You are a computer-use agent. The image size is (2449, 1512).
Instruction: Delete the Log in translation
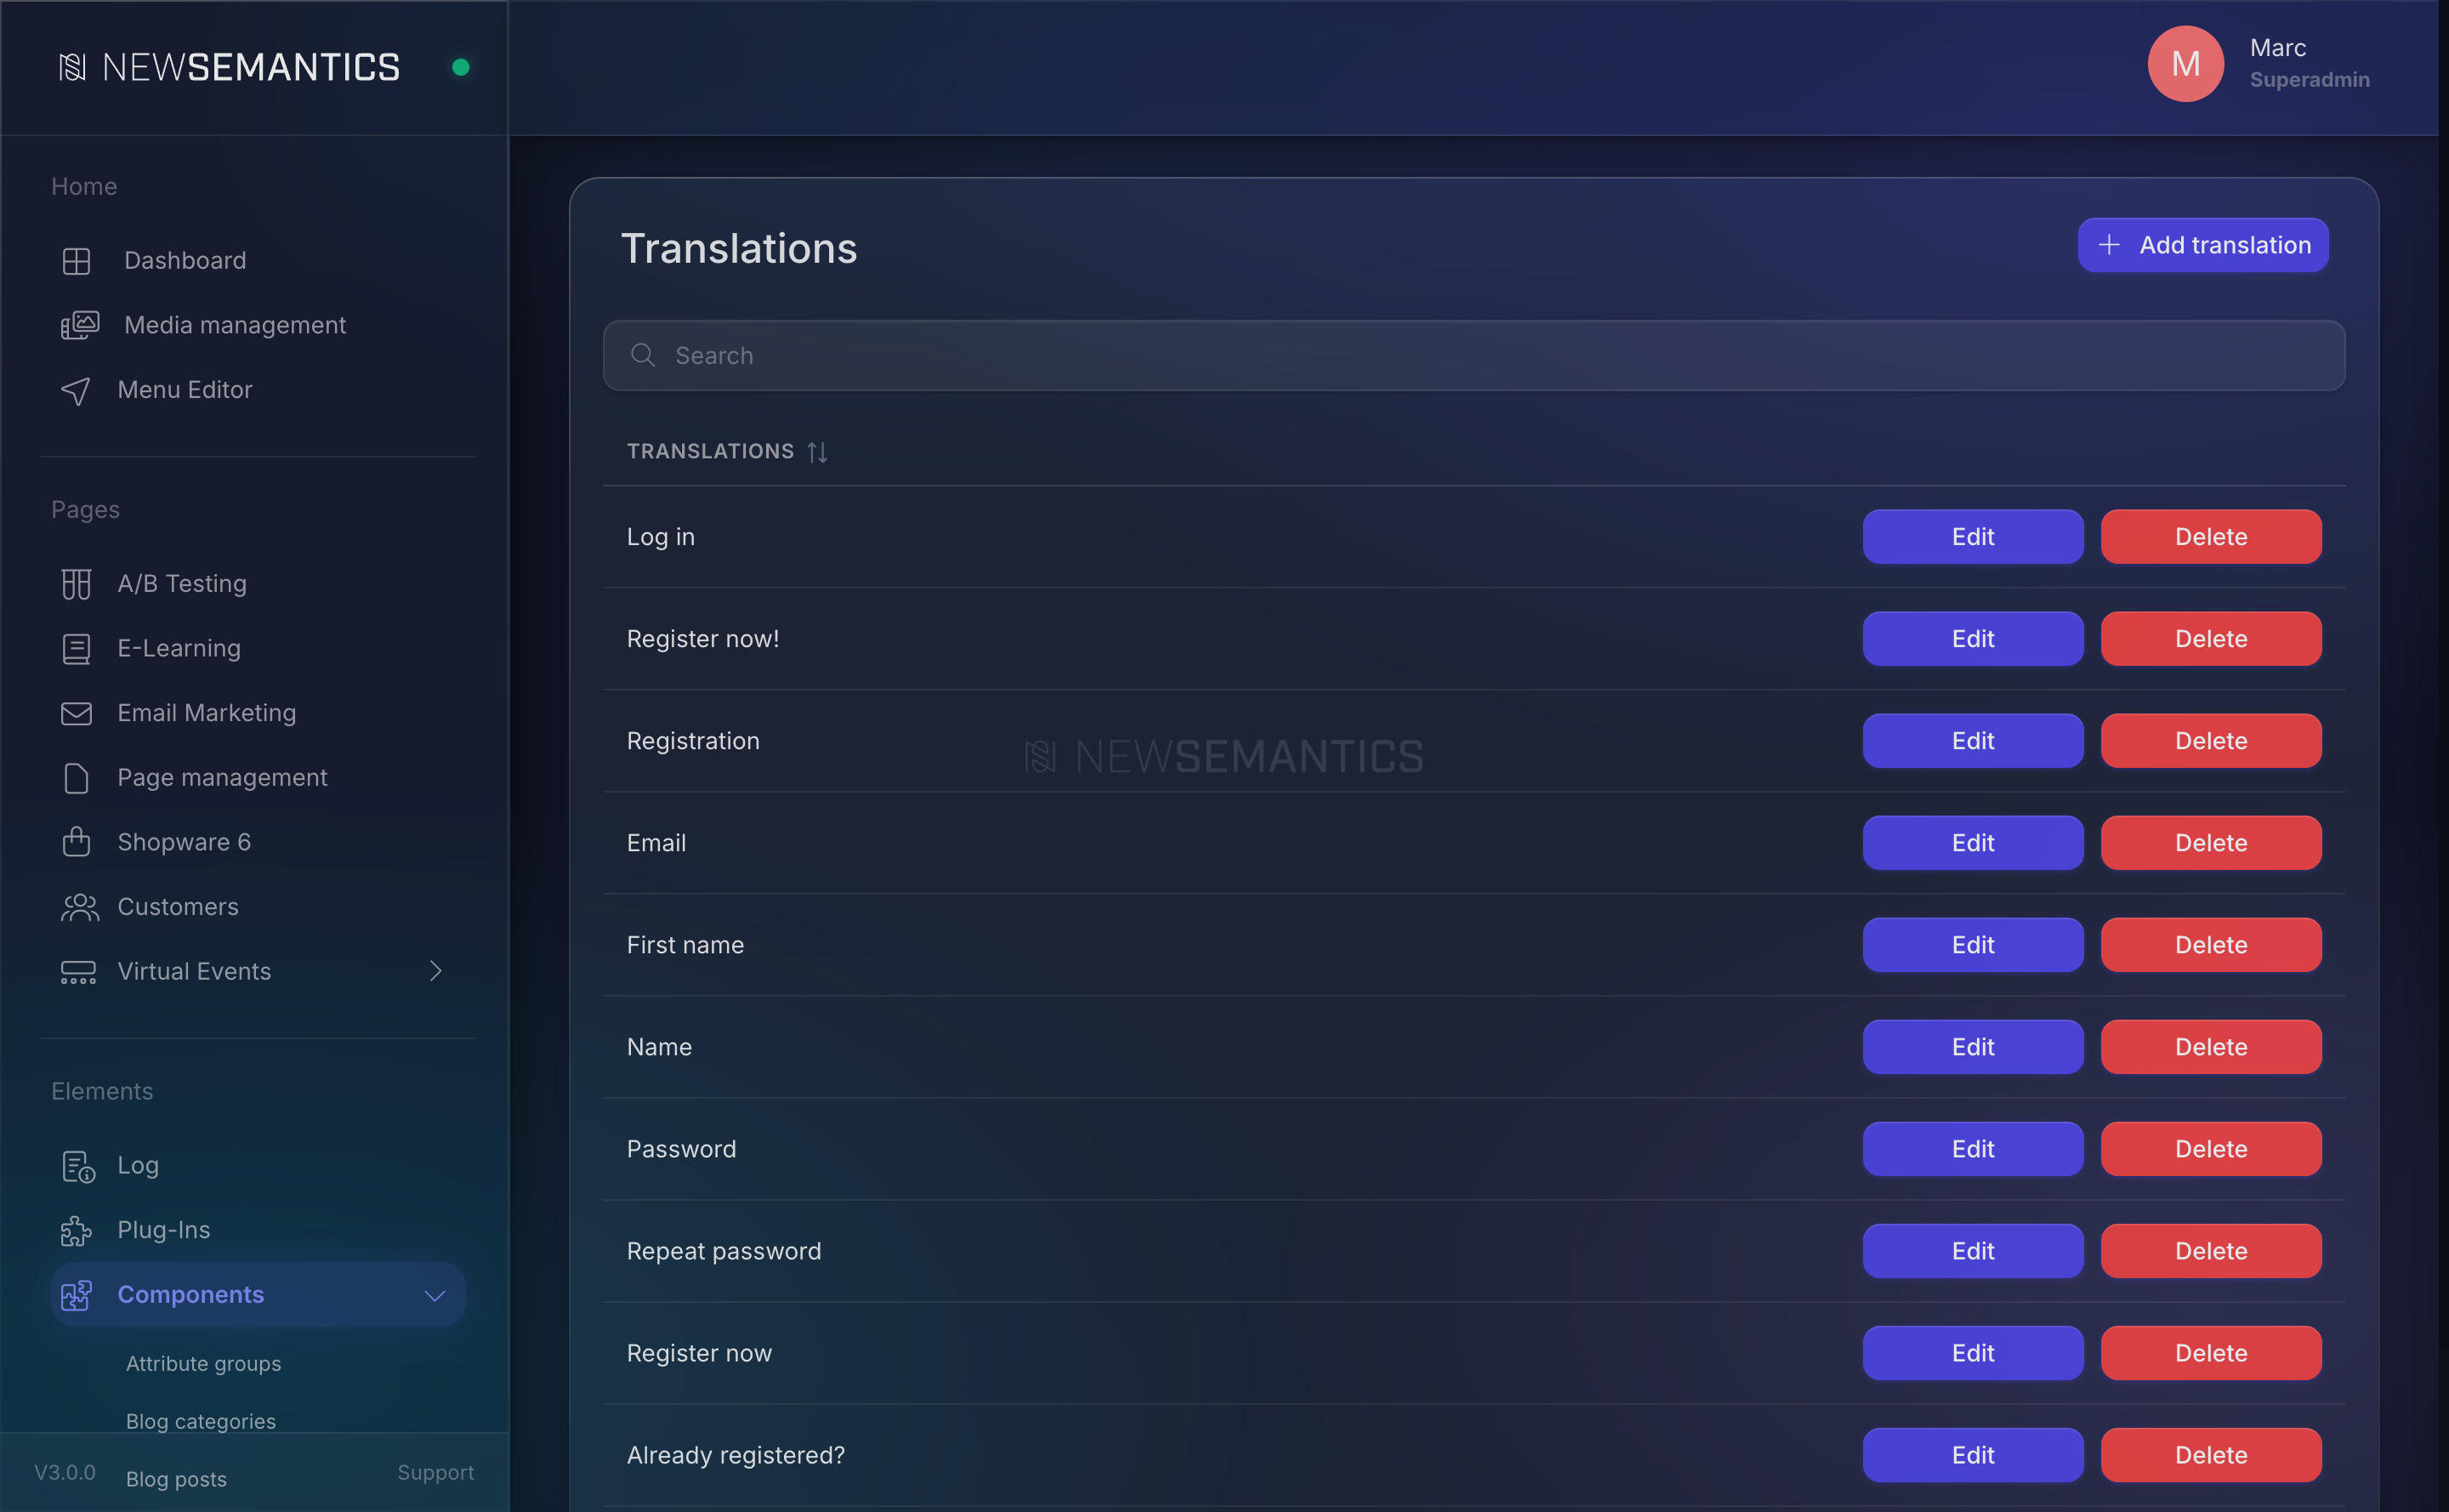[x=2211, y=537]
